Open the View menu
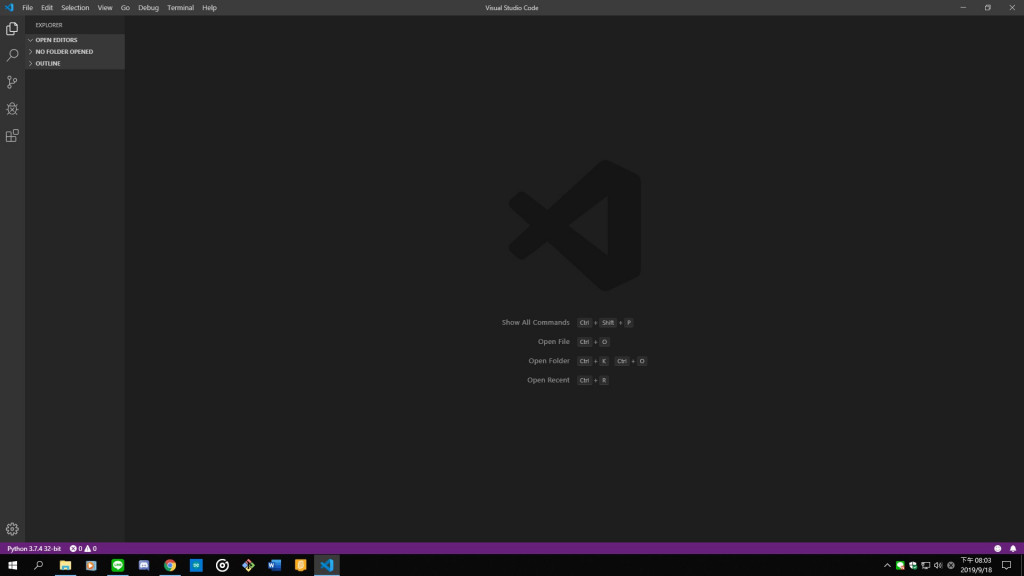The width and height of the screenshot is (1024, 576). click(x=104, y=8)
